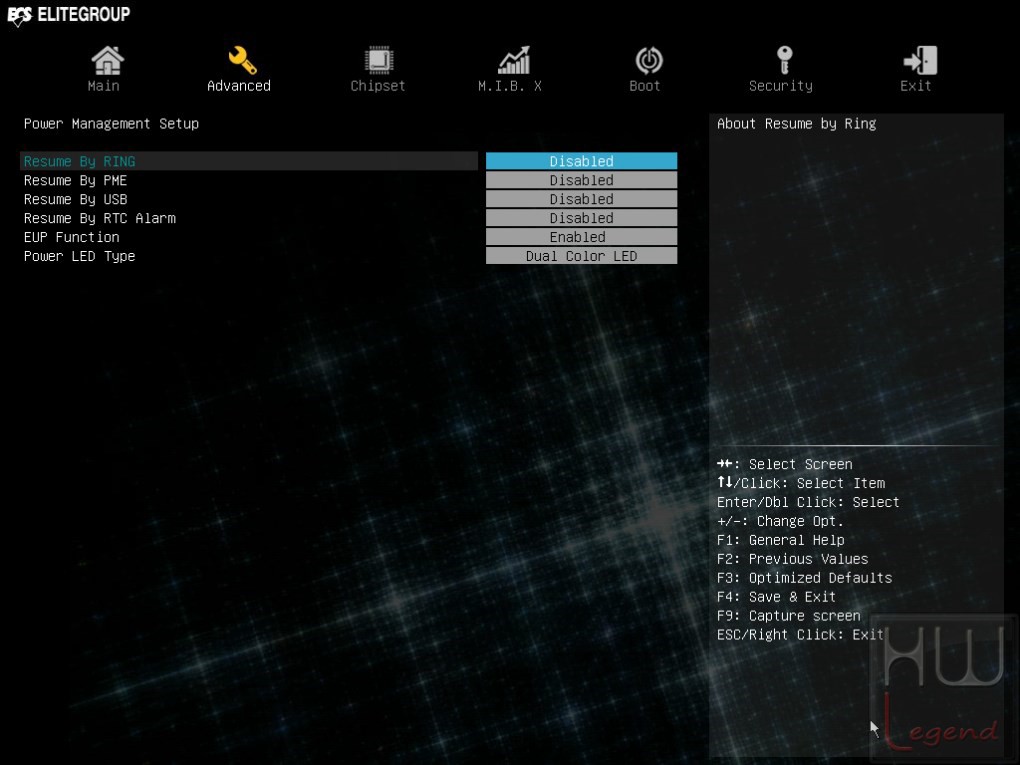This screenshot has height=765, width=1020.
Task: Open the Resume By RTC Alarm option
Action: [x=582, y=218]
